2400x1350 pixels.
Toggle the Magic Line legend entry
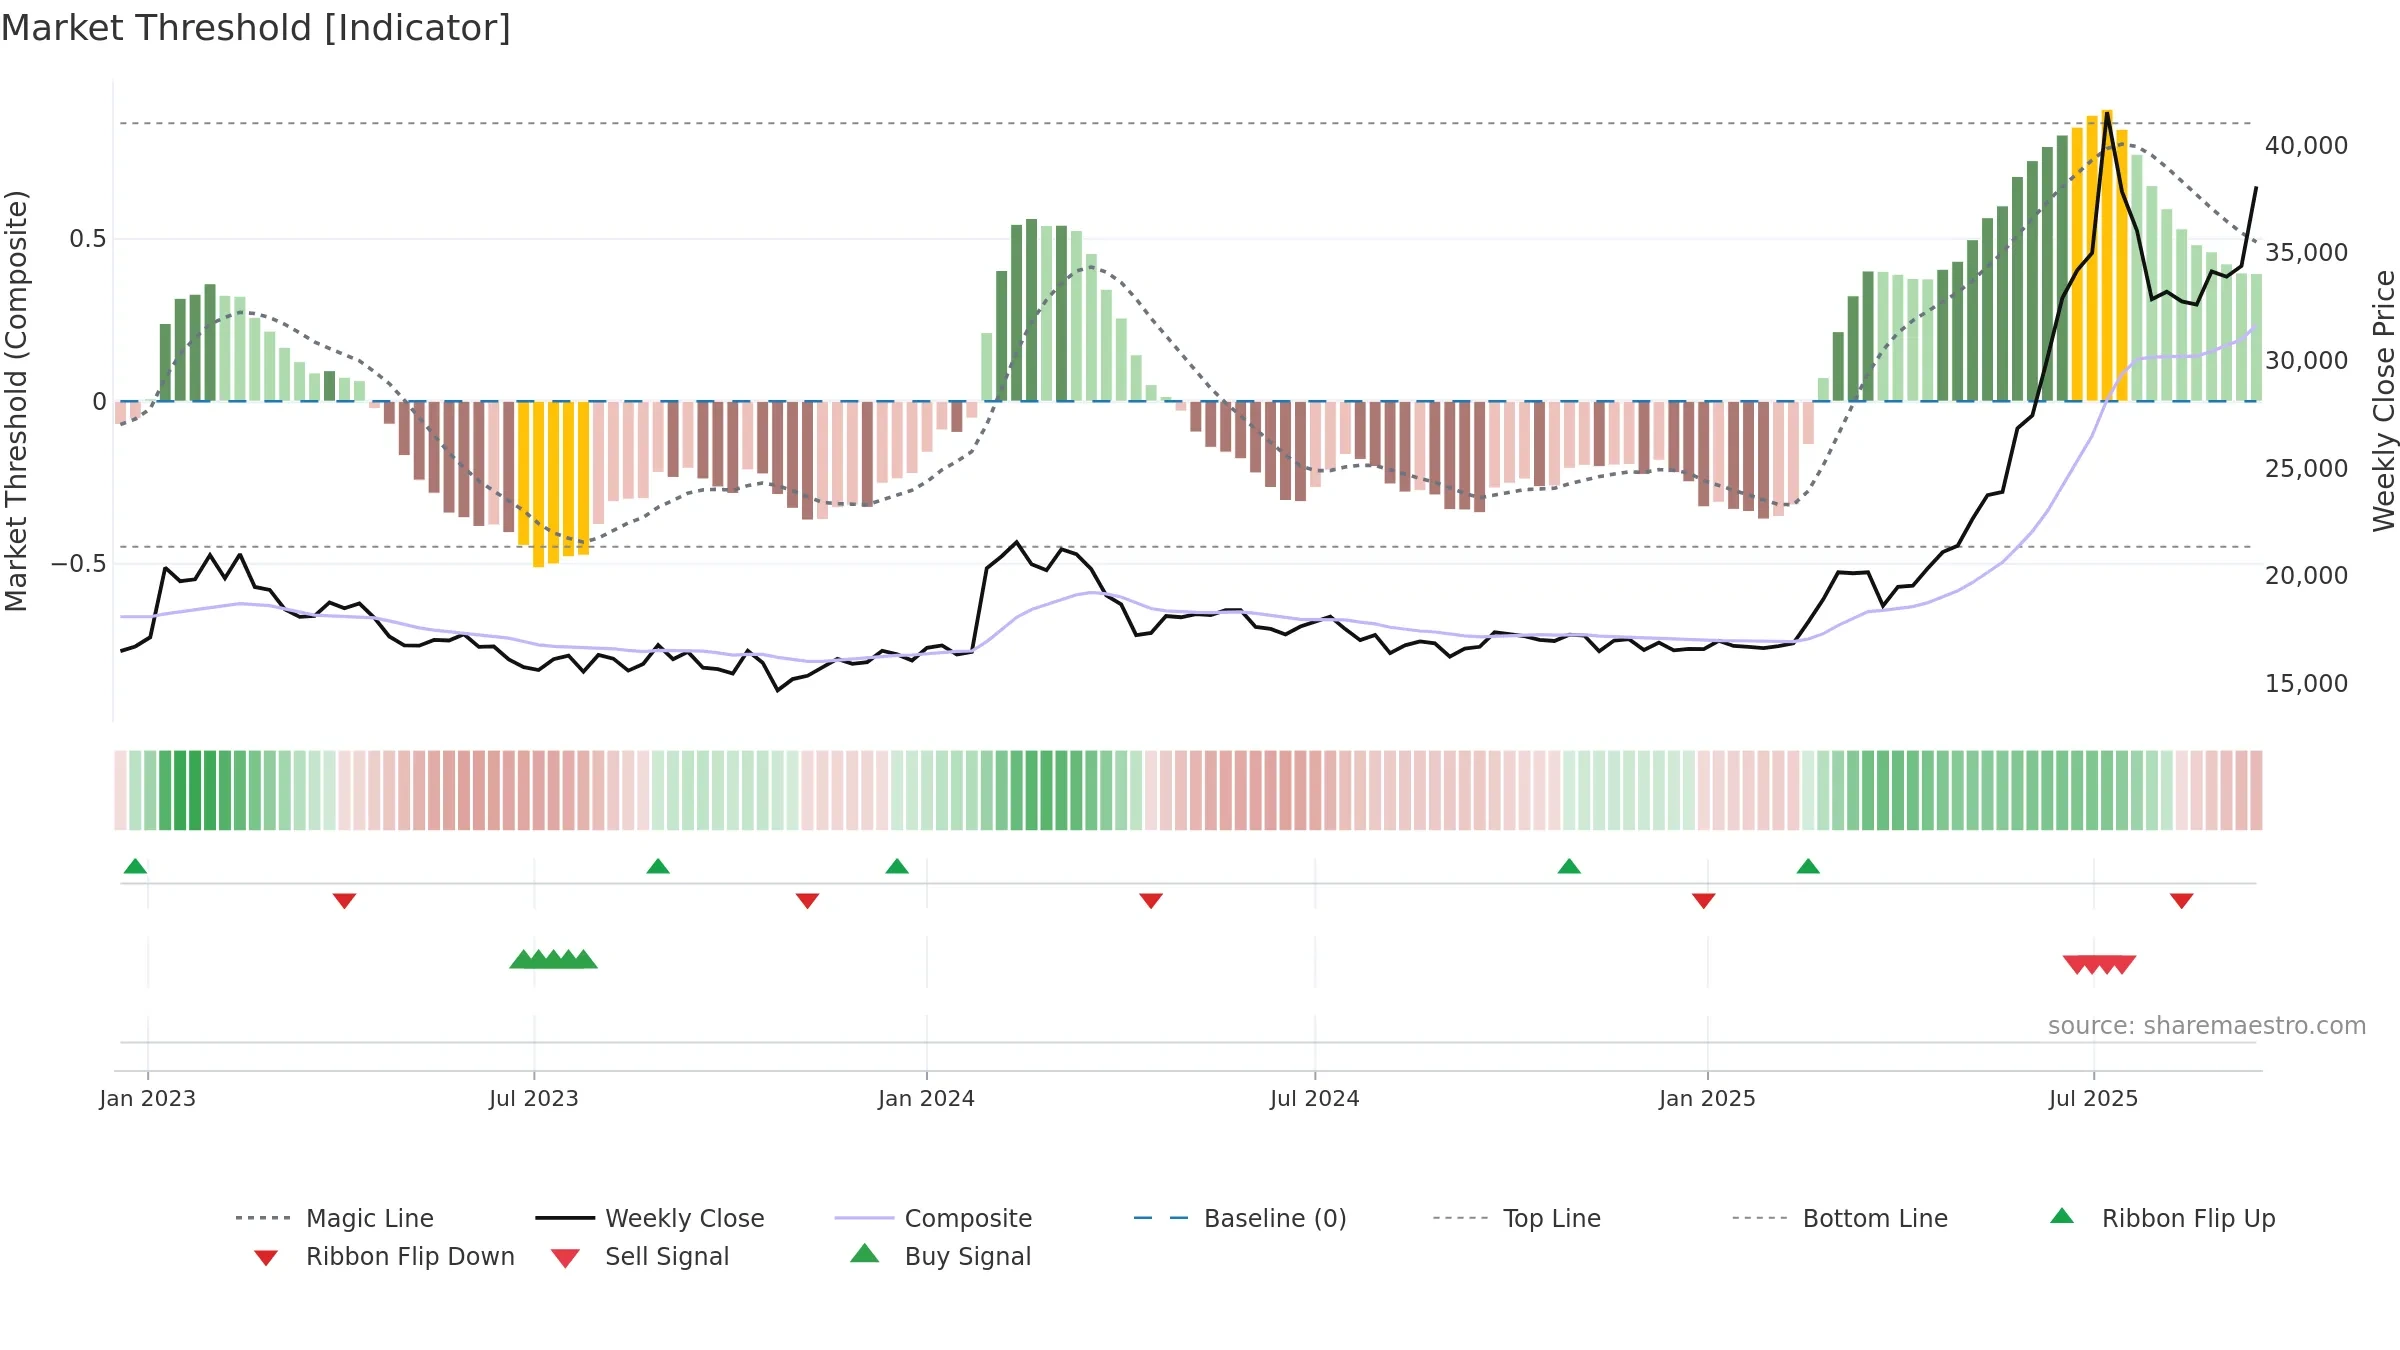point(334,1218)
